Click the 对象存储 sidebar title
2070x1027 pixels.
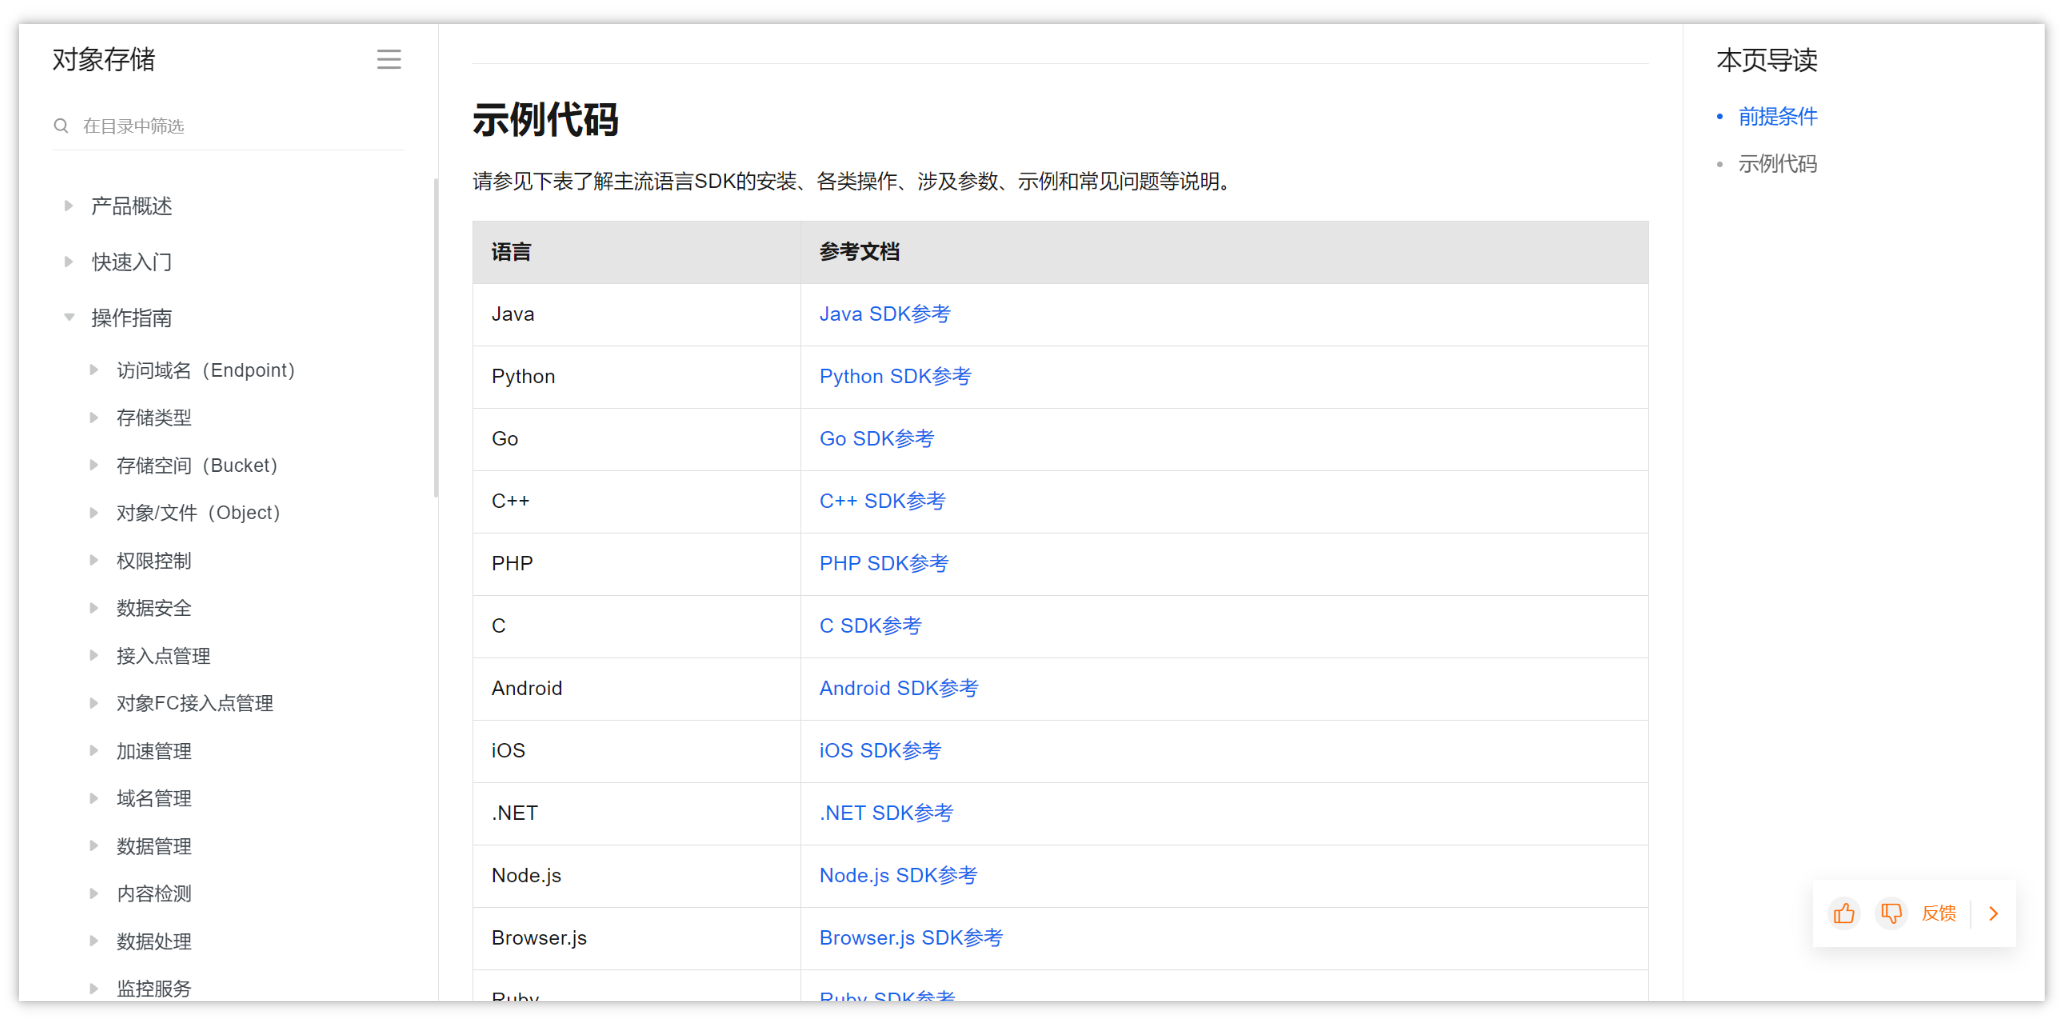coord(104,60)
